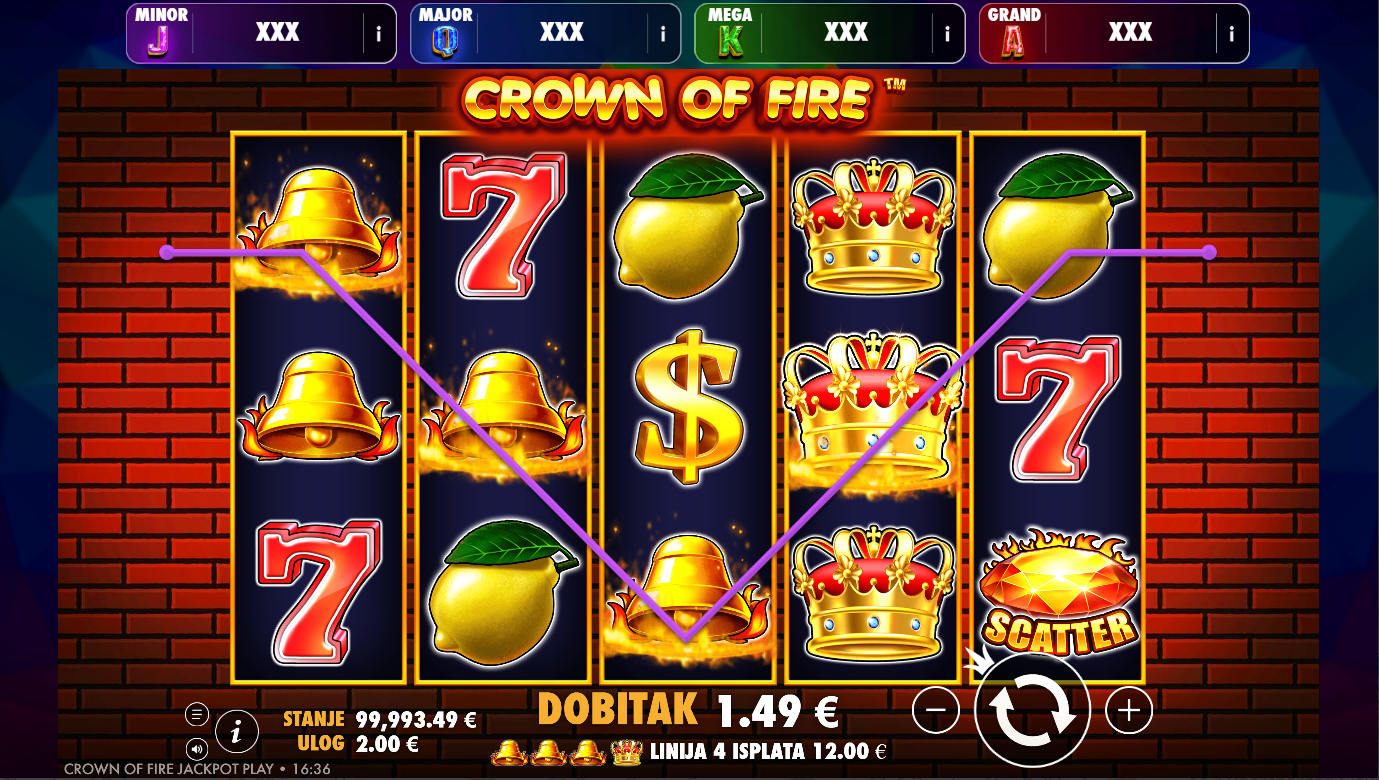1379x780 pixels.
Task: Click the Minor jackpot J badge
Action: (158, 35)
